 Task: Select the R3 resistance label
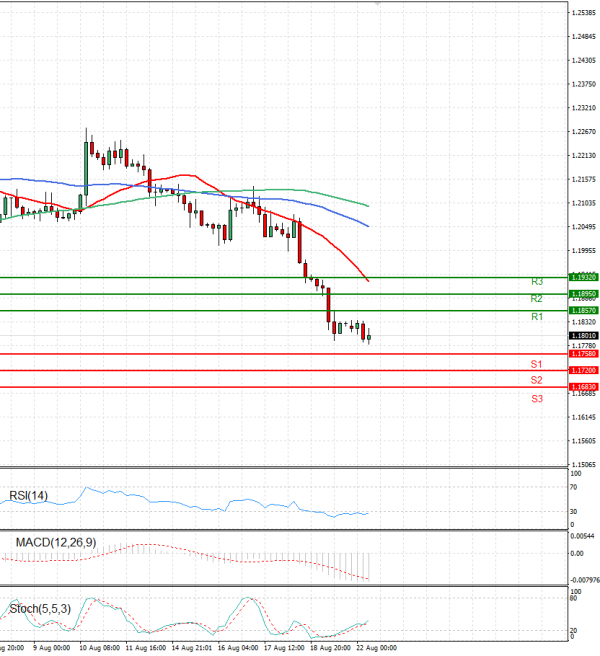(537, 282)
